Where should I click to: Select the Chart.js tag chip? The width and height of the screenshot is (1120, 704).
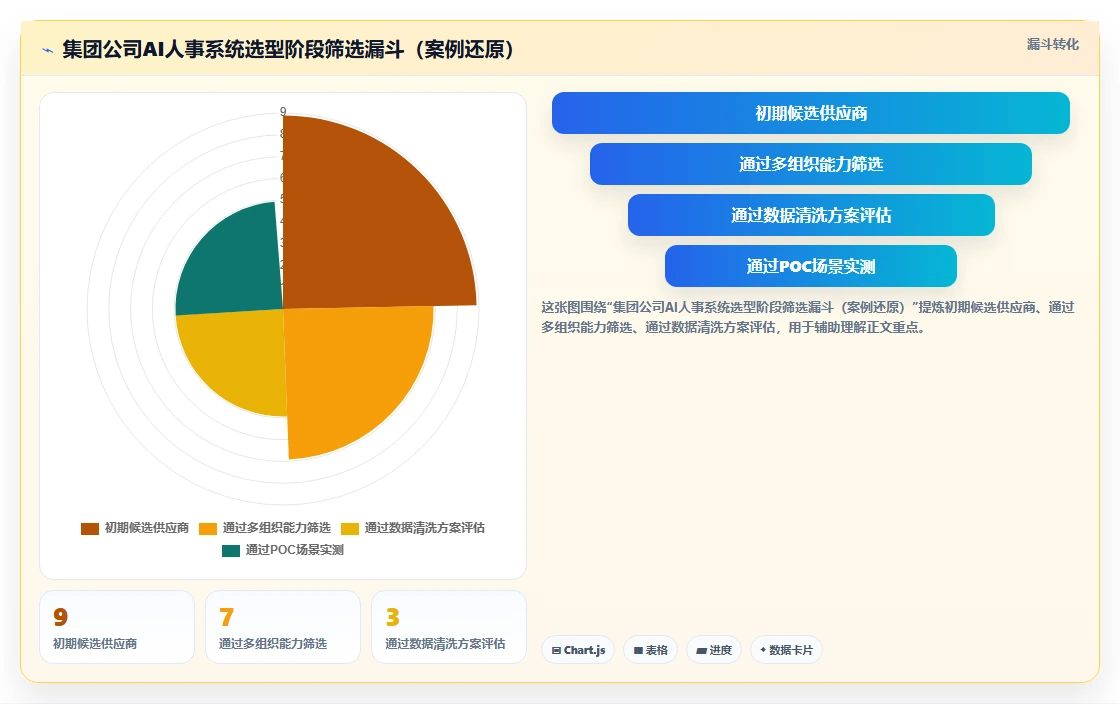coord(578,650)
